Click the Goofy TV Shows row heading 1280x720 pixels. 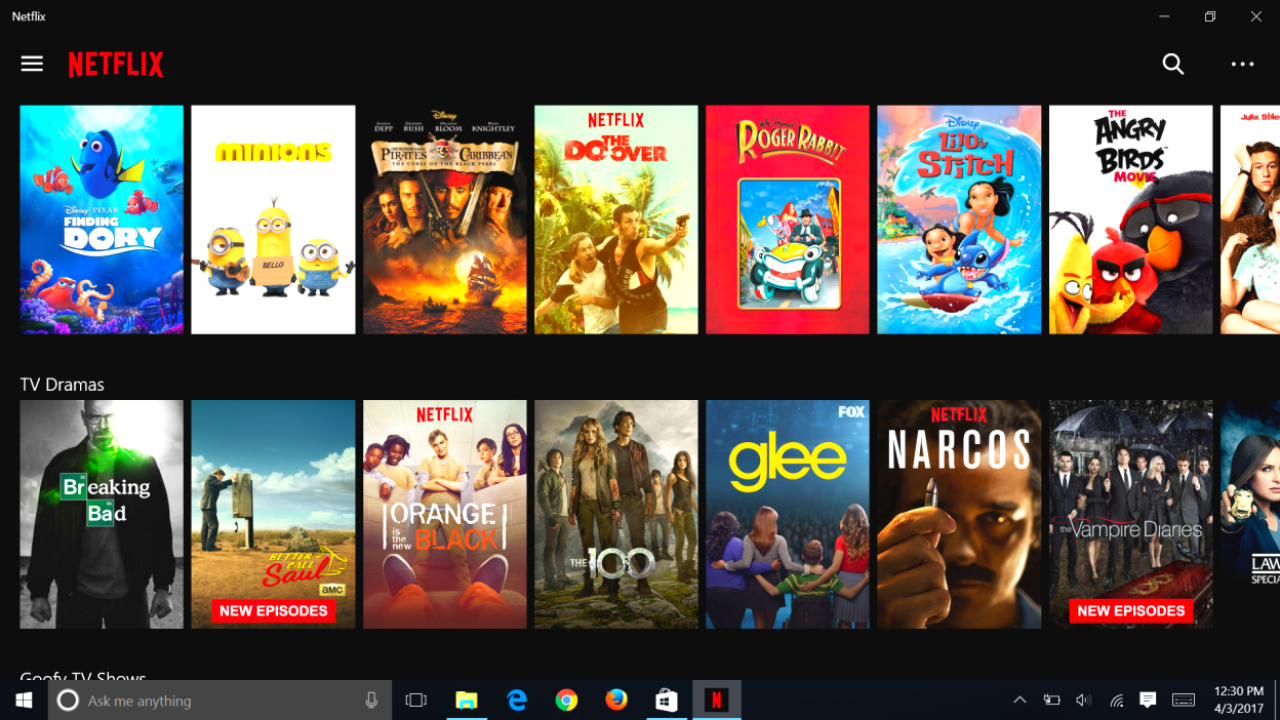(83, 676)
